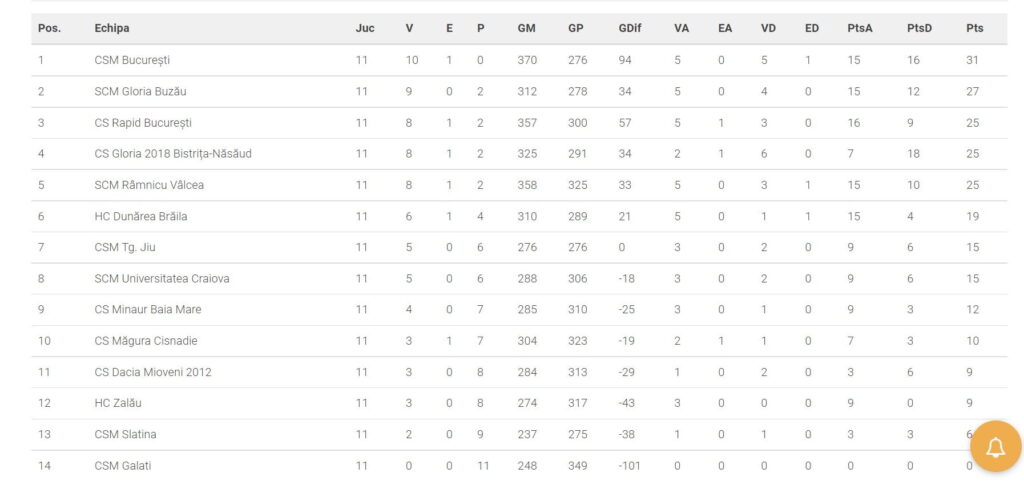Click the GM column header

[526, 29]
